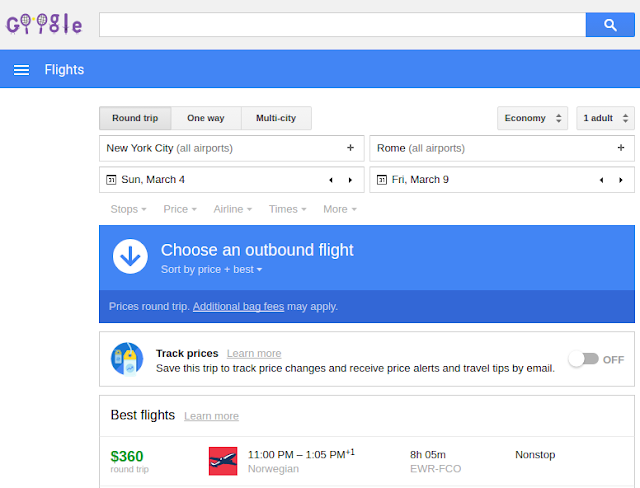Open Sort by price + best menu
Image resolution: width=640 pixels, height=488 pixels.
[x=211, y=270]
